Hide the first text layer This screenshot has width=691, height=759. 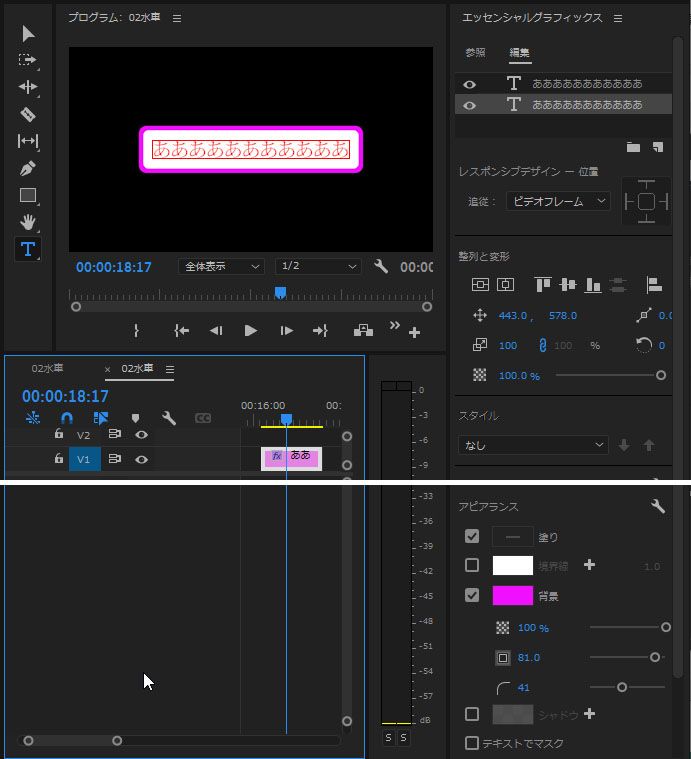469,85
